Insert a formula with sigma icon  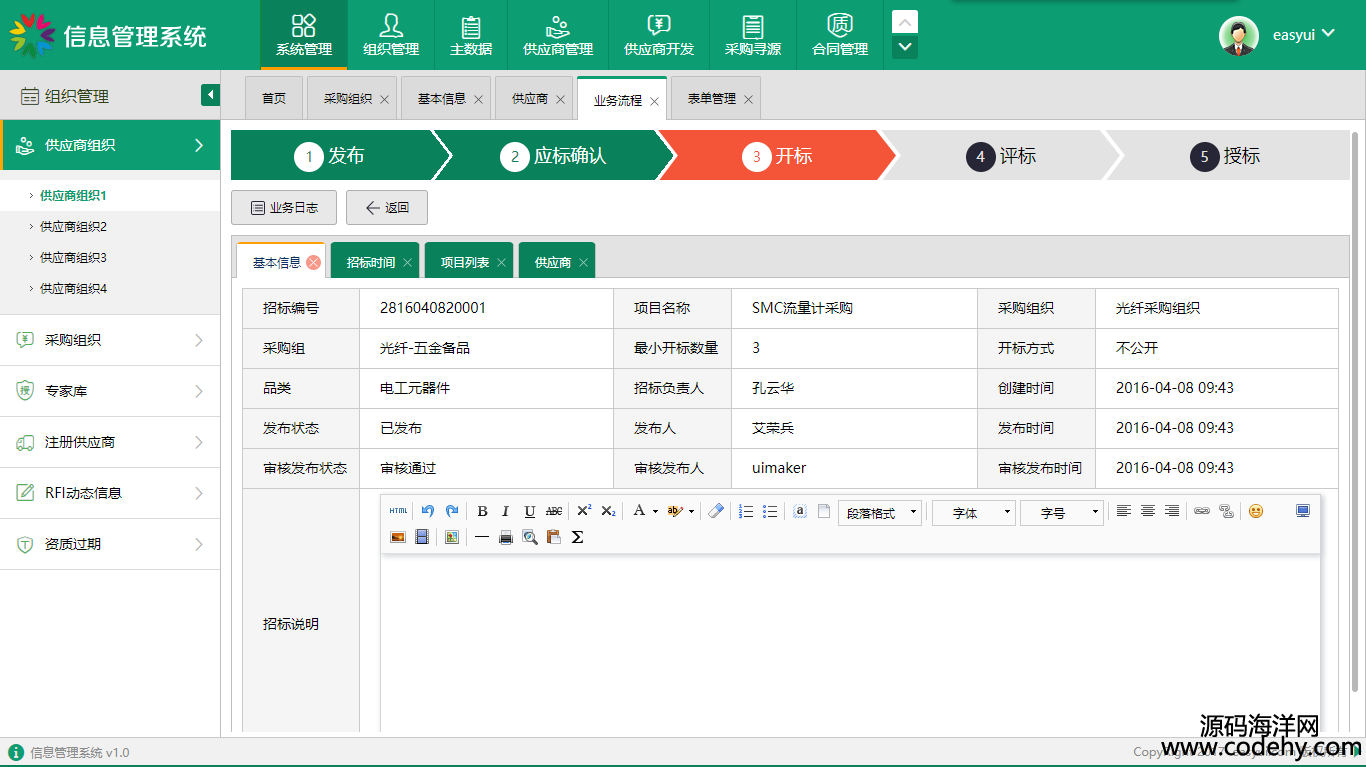[578, 537]
